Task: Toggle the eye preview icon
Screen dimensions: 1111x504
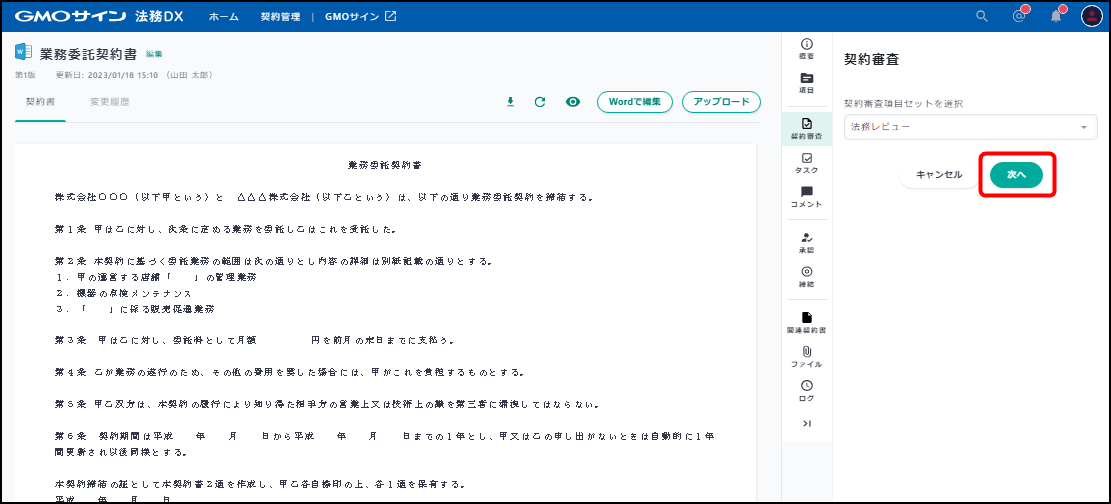Action: point(572,102)
